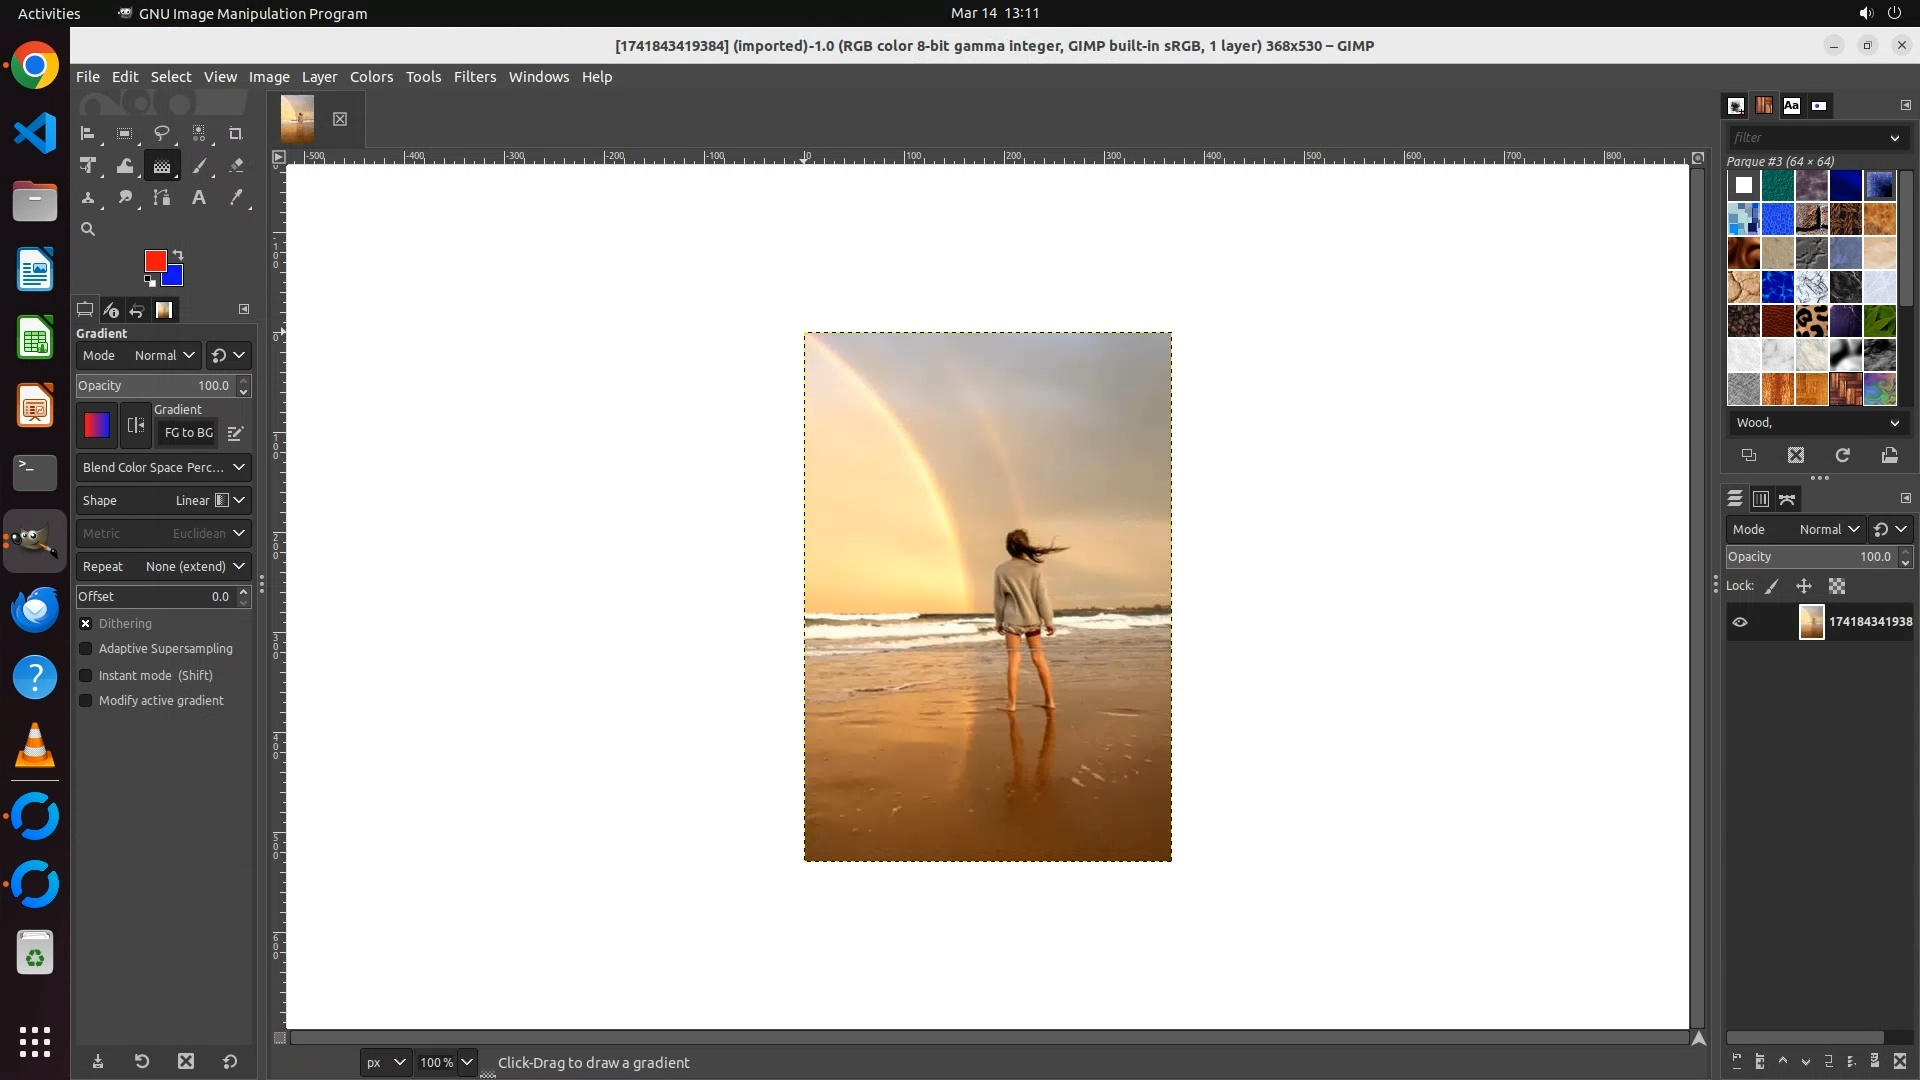Click the Clone stamp tool
This screenshot has height=1080, width=1920.
click(88, 198)
